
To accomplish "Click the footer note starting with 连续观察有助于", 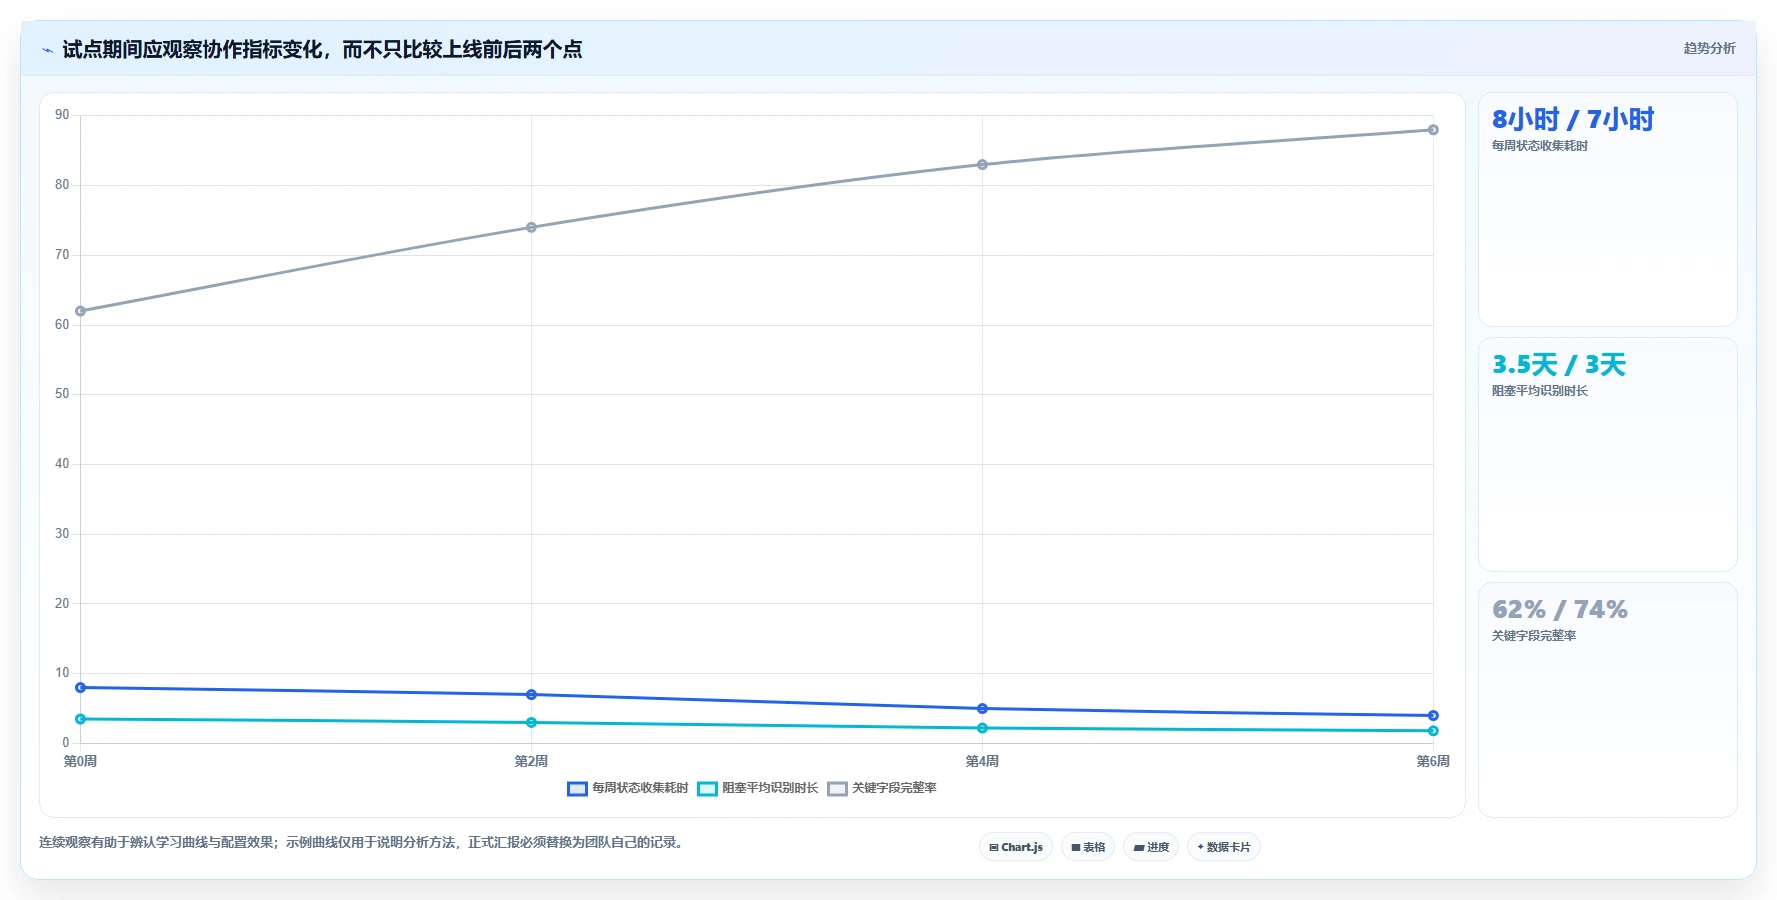I will [x=363, y=843].
